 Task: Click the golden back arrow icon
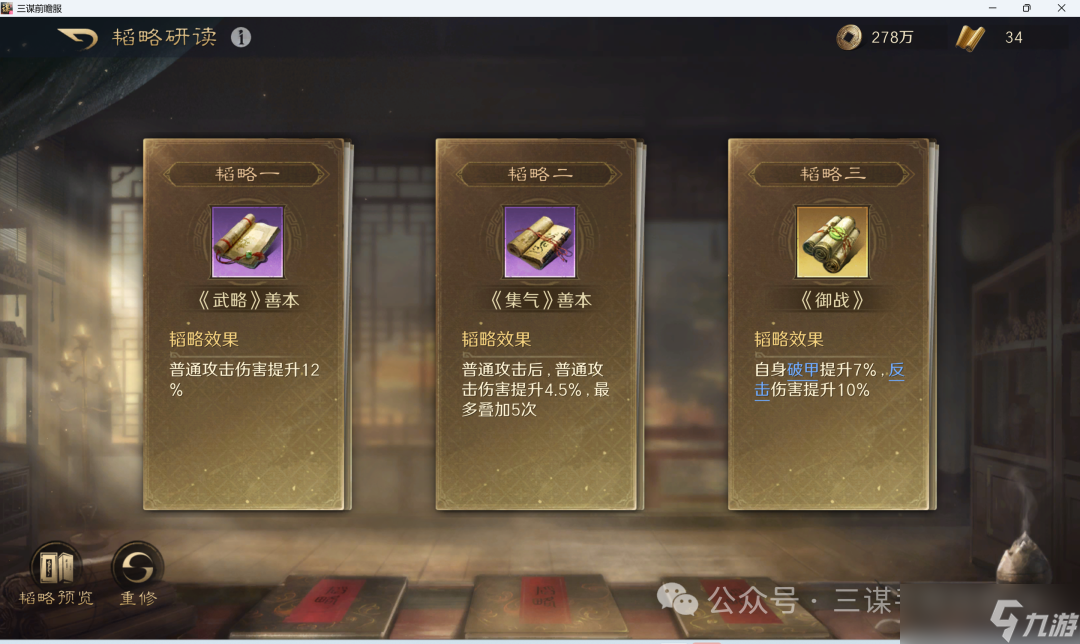tap(77, 38)
